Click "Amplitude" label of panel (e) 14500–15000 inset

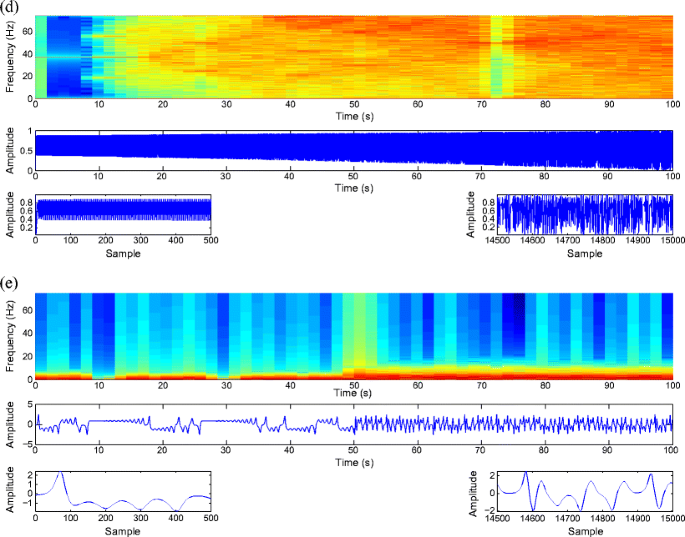pos(473,493)
